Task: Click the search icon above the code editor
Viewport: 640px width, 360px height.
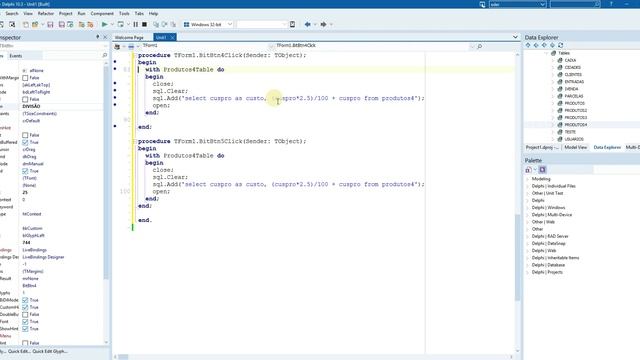Action: [x=480, y=46]
